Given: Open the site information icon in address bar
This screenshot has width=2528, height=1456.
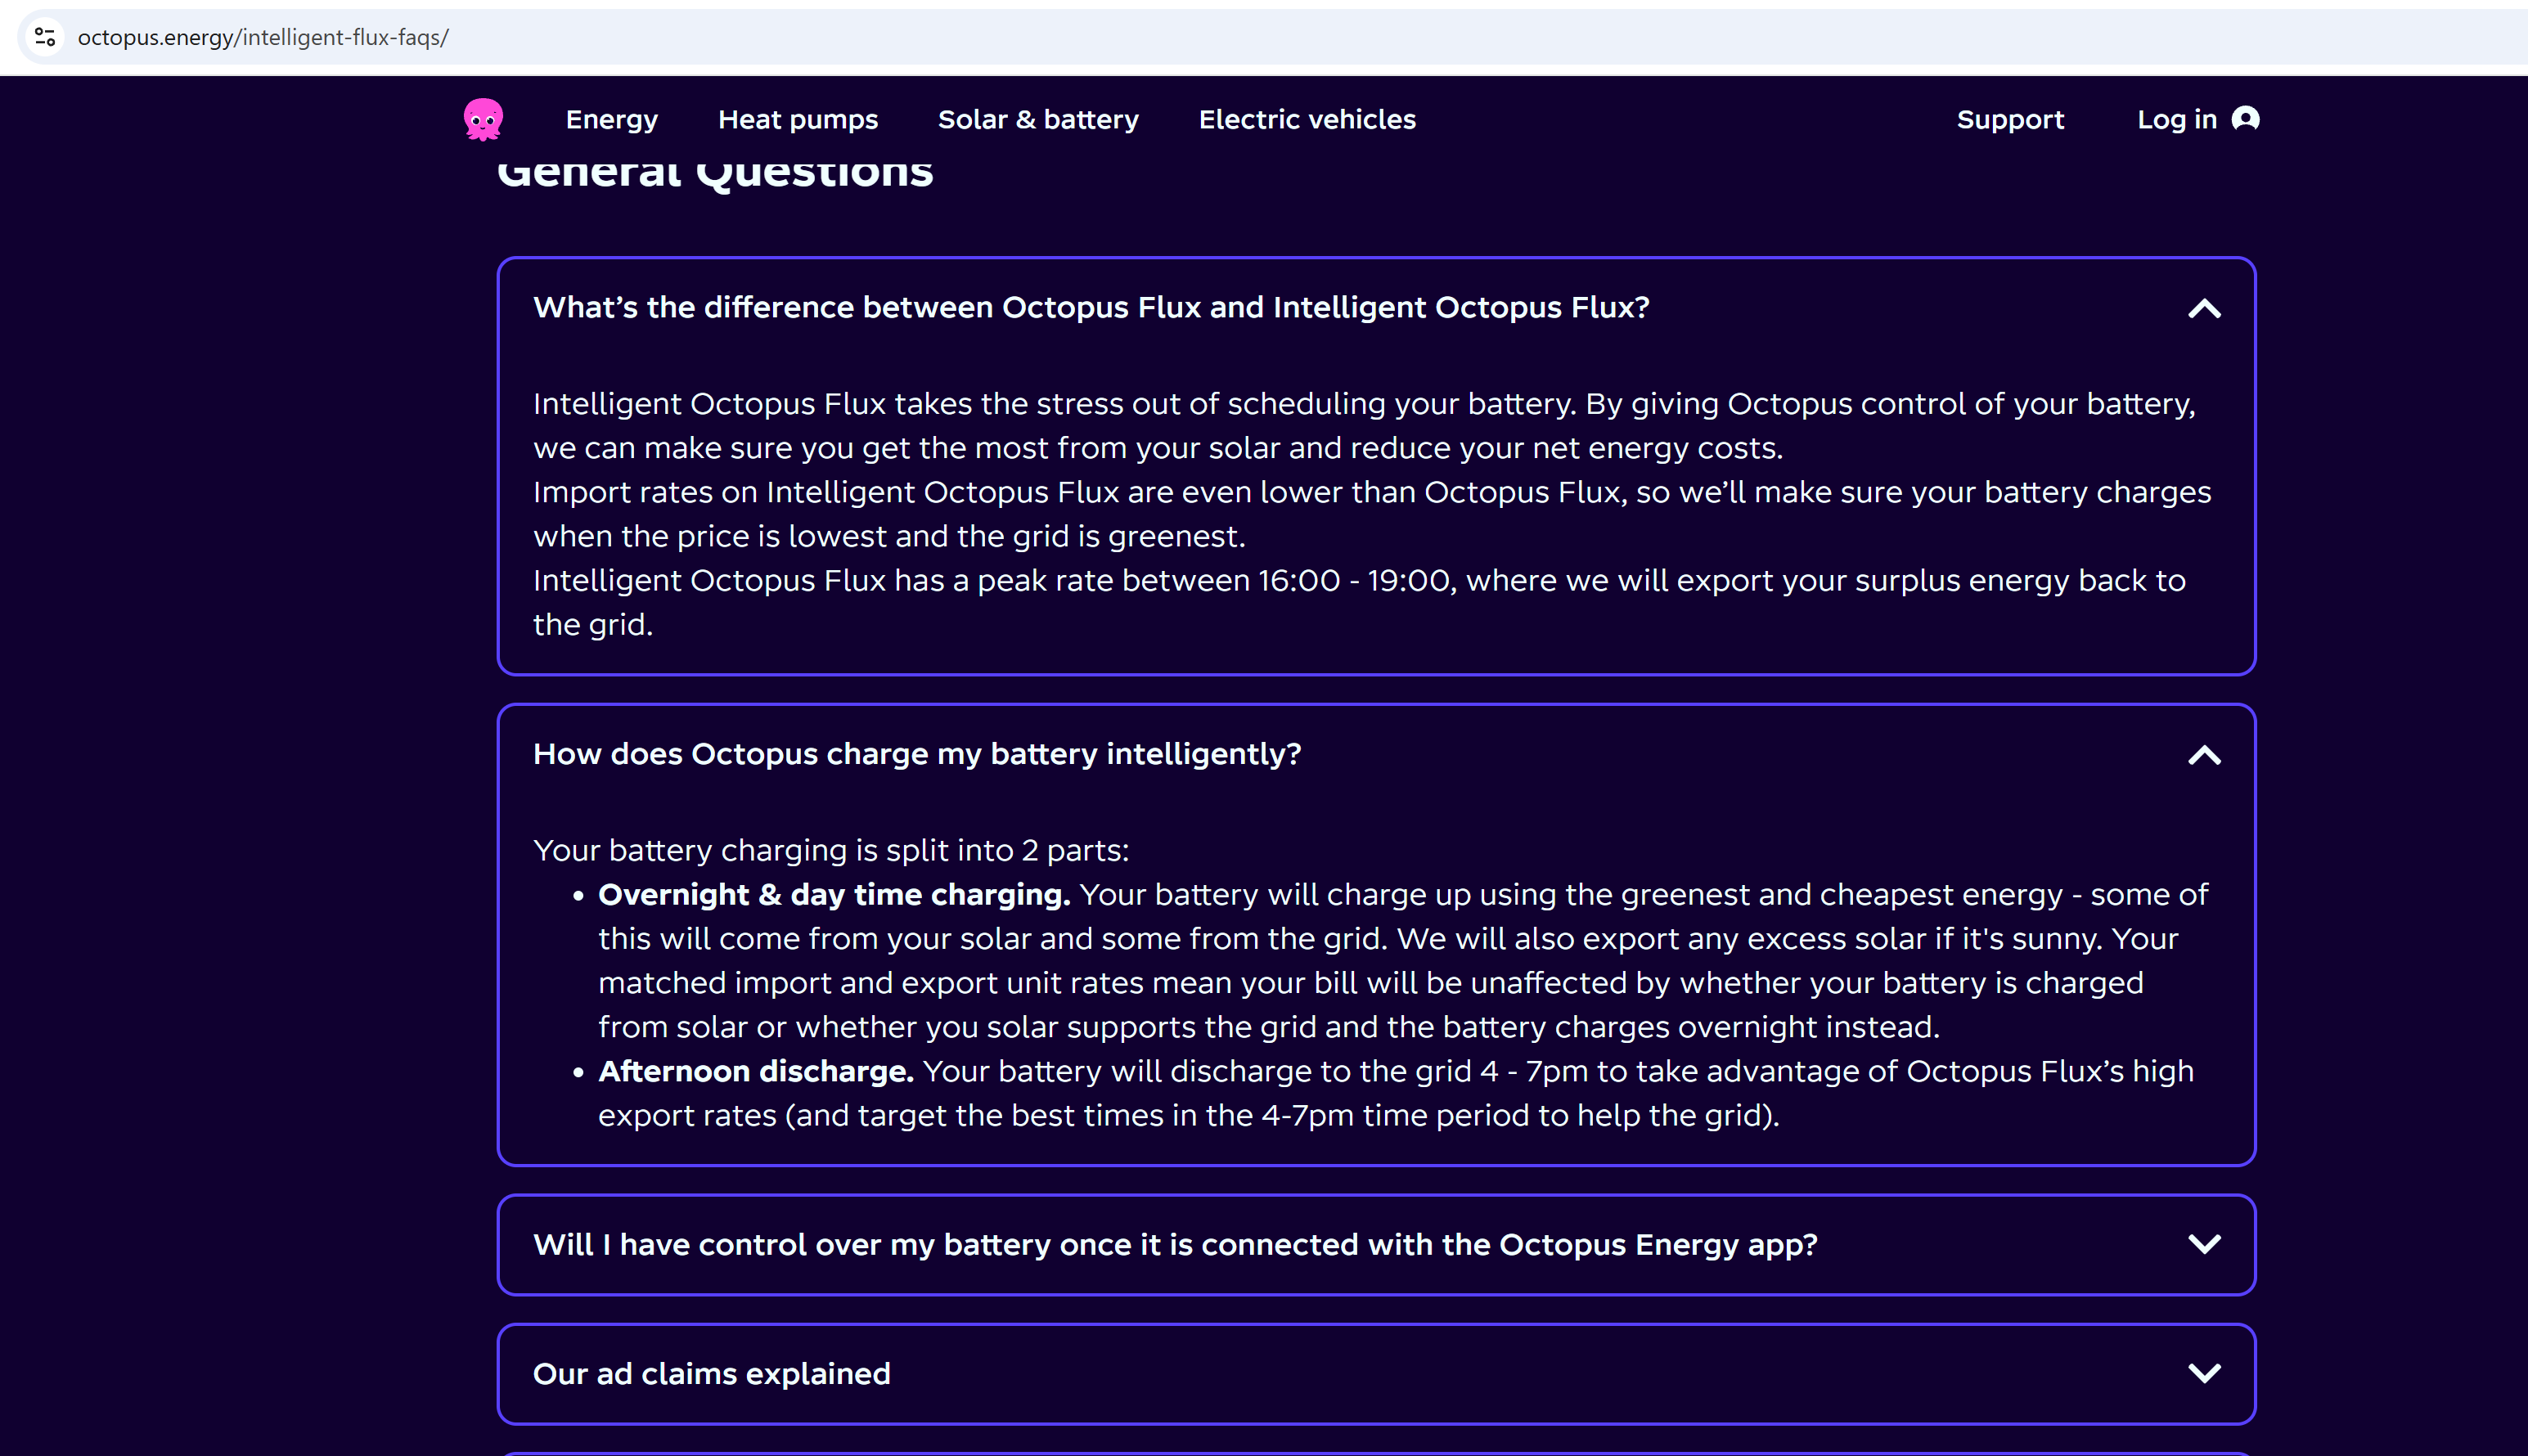Looking at the screenshot, I should [45, 37].
